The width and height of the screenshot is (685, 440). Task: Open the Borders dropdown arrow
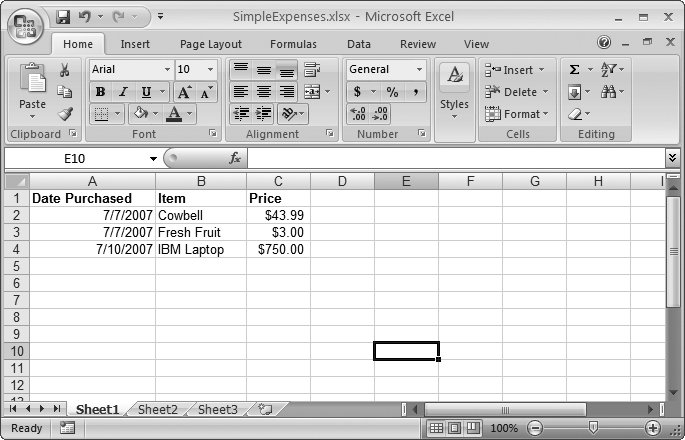(118, 114)
